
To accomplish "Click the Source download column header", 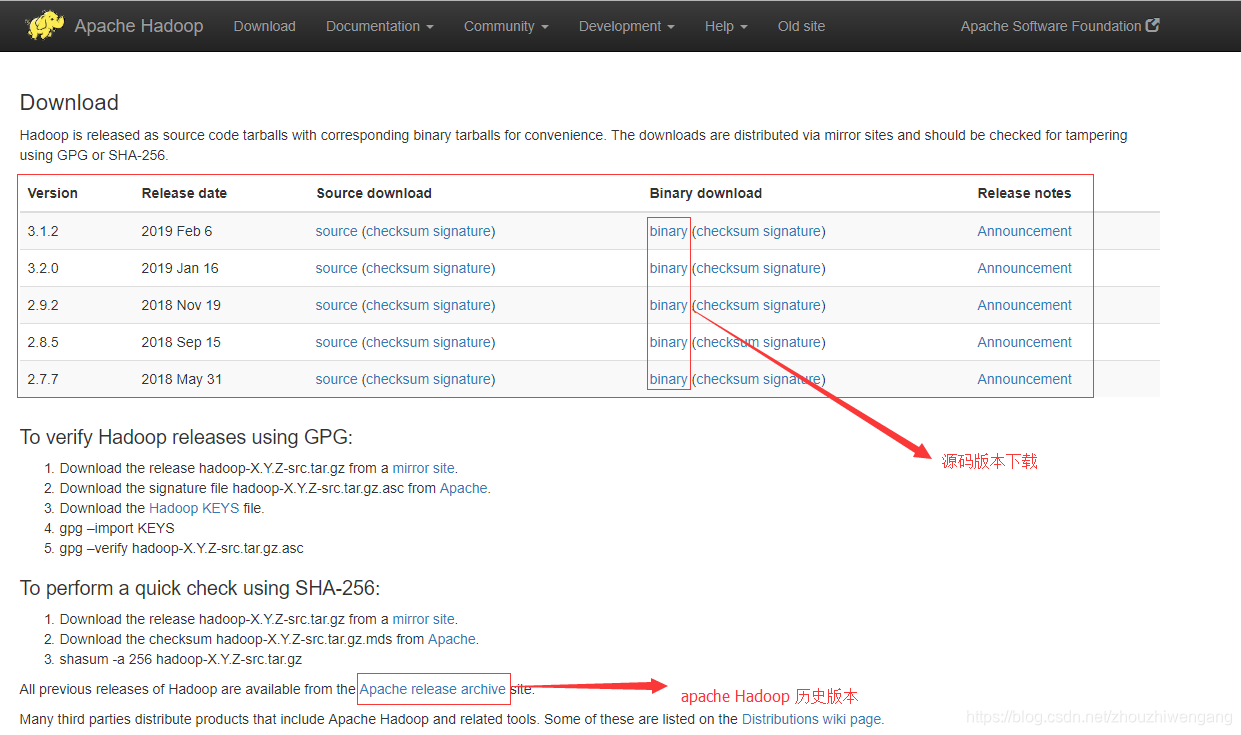I will 374,193.
